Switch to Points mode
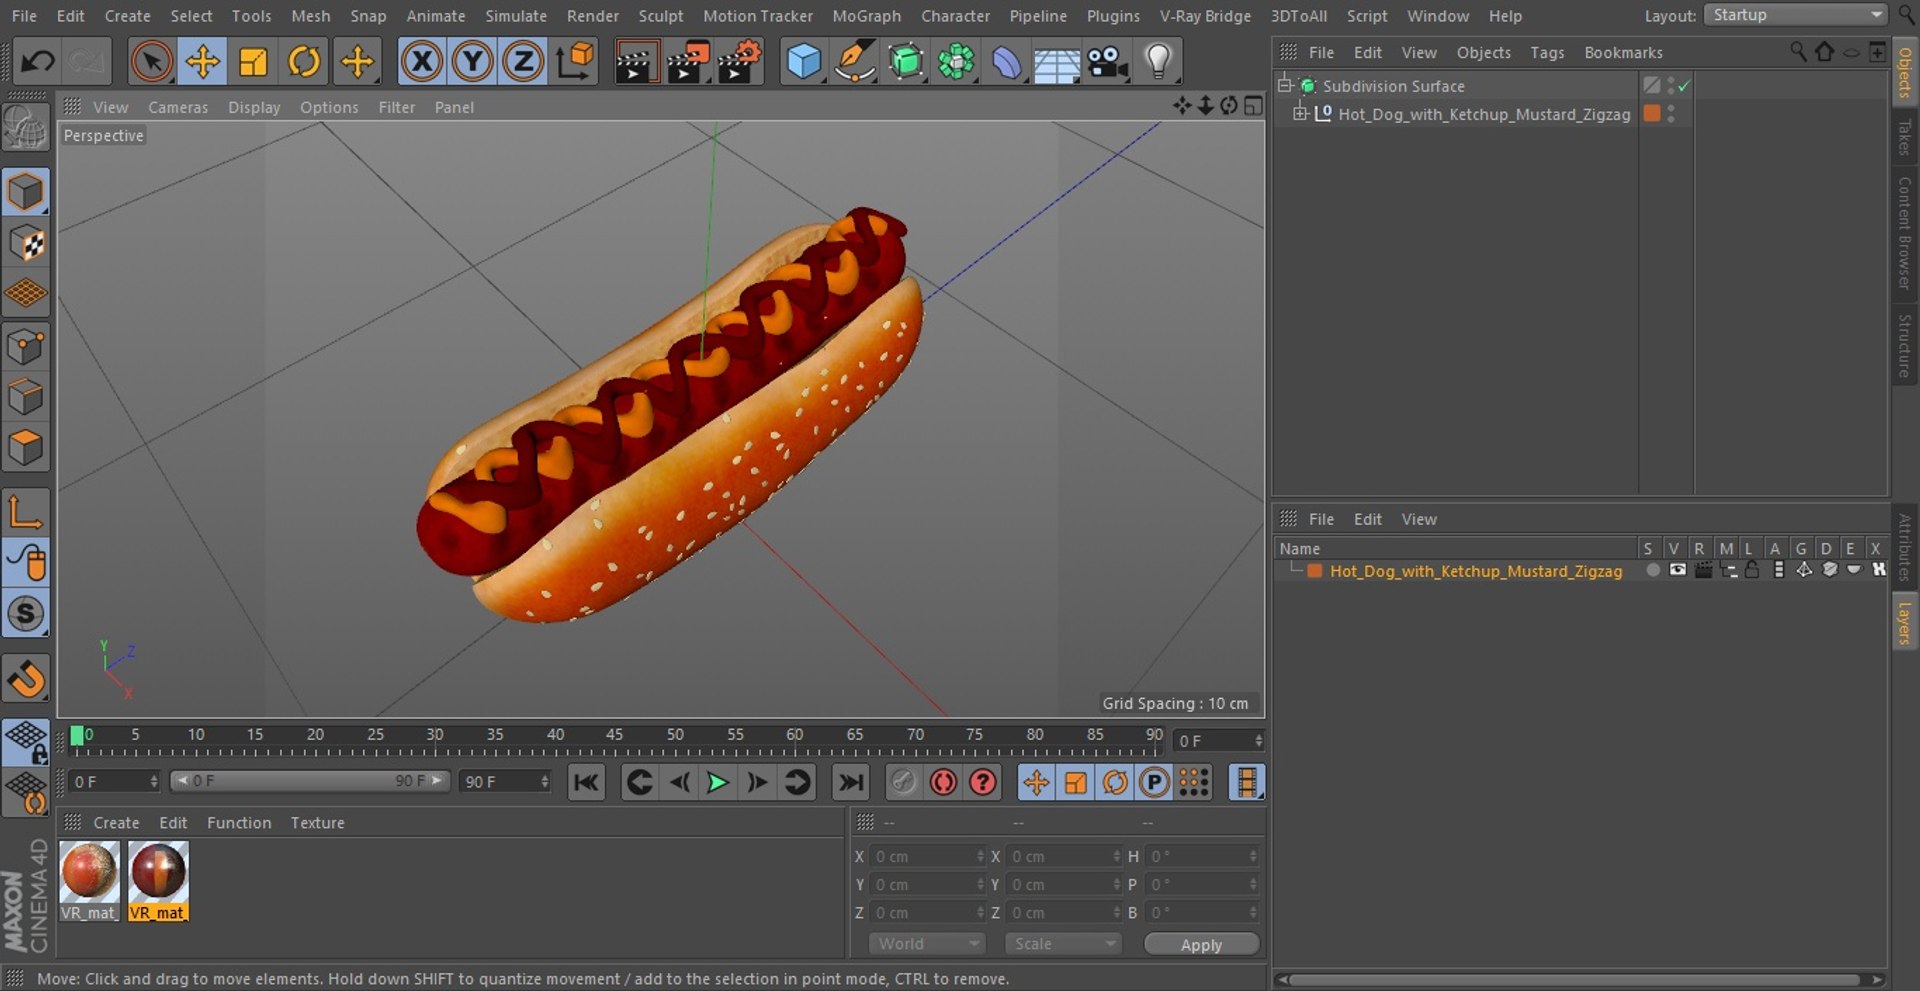Image resolution: width=1920 pixels, height=991 pixels. pos(26,347)
